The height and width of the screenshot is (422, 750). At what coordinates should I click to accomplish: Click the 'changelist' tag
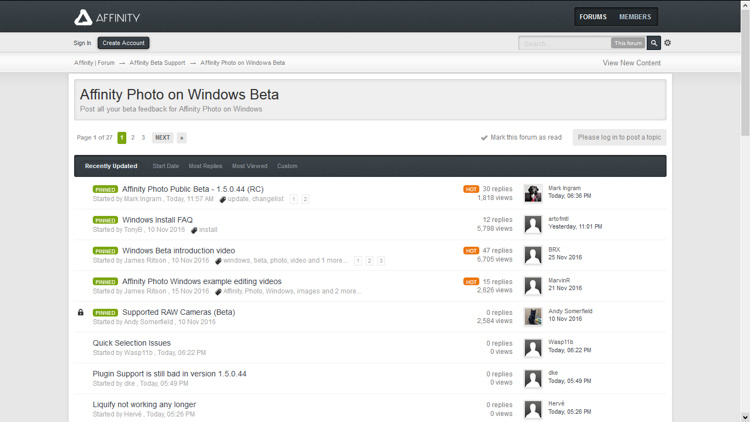pyautogui.click(x=268, y=199)
